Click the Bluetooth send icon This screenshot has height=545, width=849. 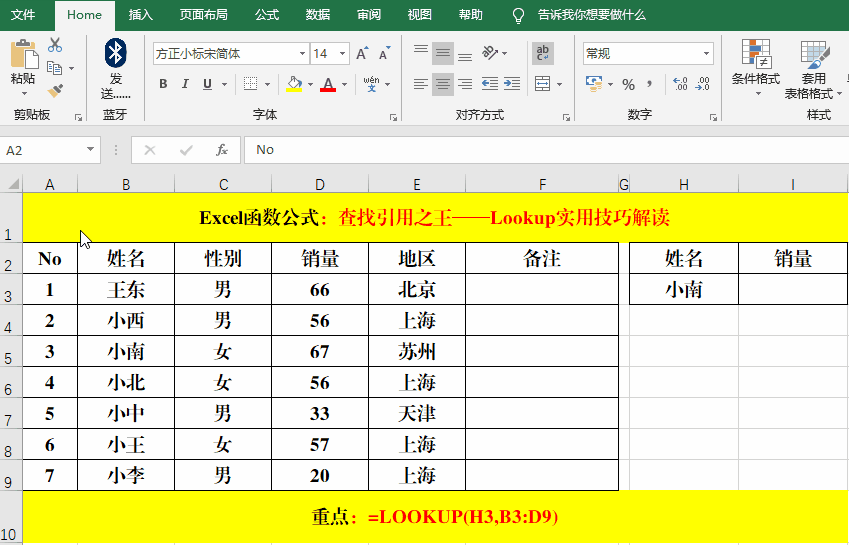coord(115,53)
